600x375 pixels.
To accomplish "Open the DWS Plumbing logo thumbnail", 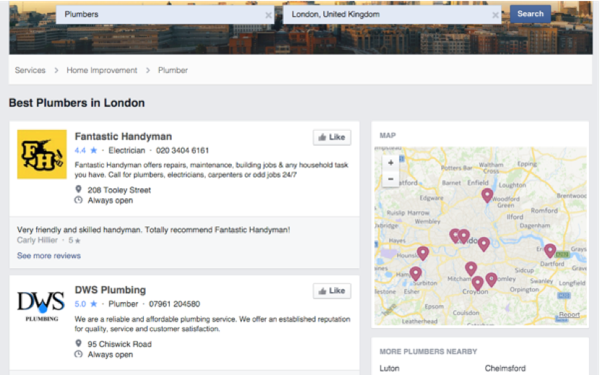I will (x=41, y=305).
